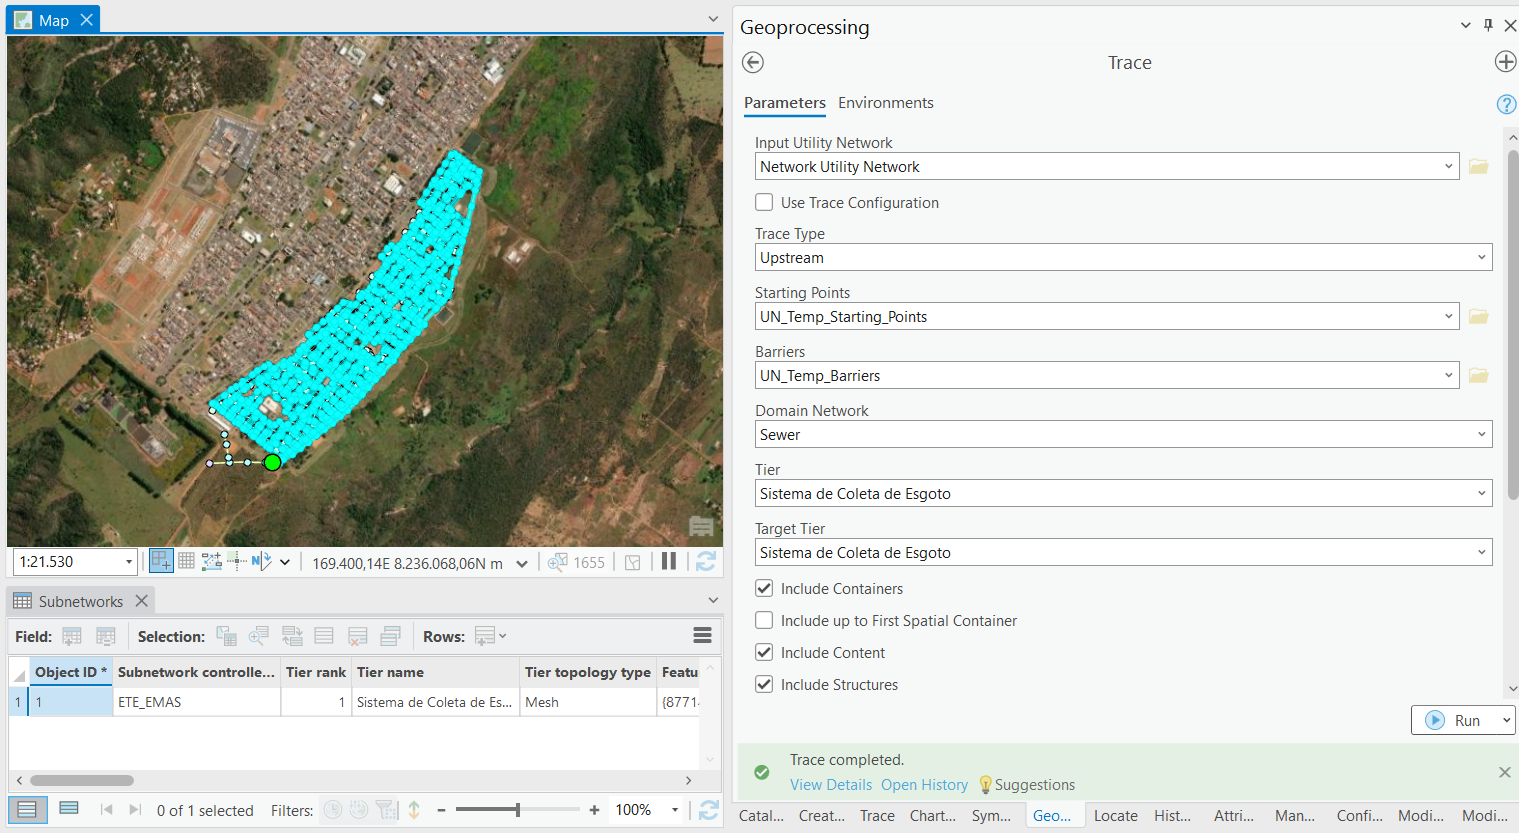Switch to the Environments tab
This screenshot has height=833, width=1519.
click(x=886, y=103)
